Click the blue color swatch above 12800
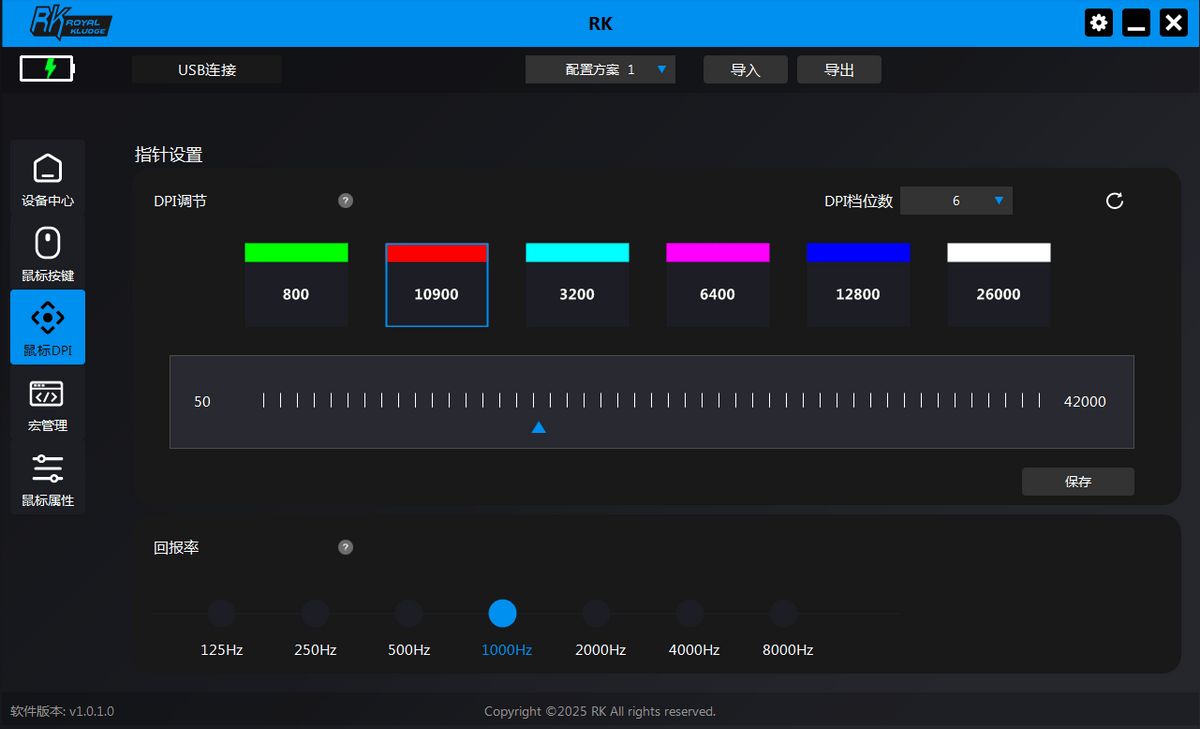 point(858,252)
